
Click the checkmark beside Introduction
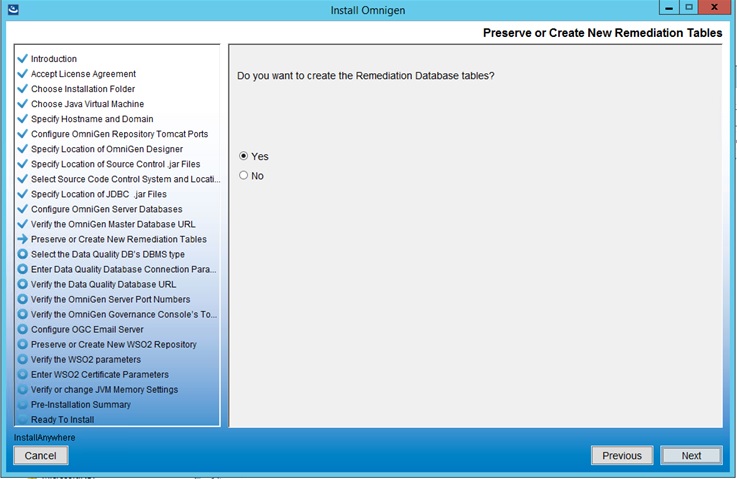coord(23,58)
